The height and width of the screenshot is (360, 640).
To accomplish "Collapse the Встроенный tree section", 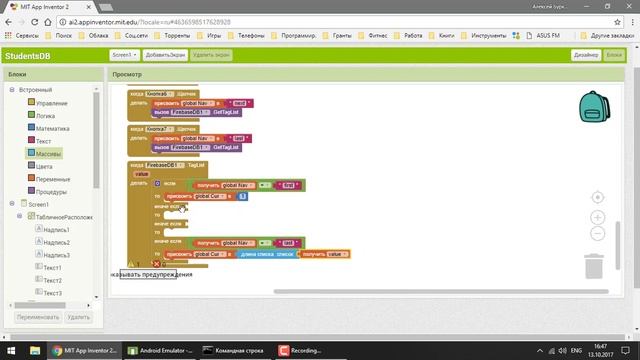I will click(x=12, y=89).
